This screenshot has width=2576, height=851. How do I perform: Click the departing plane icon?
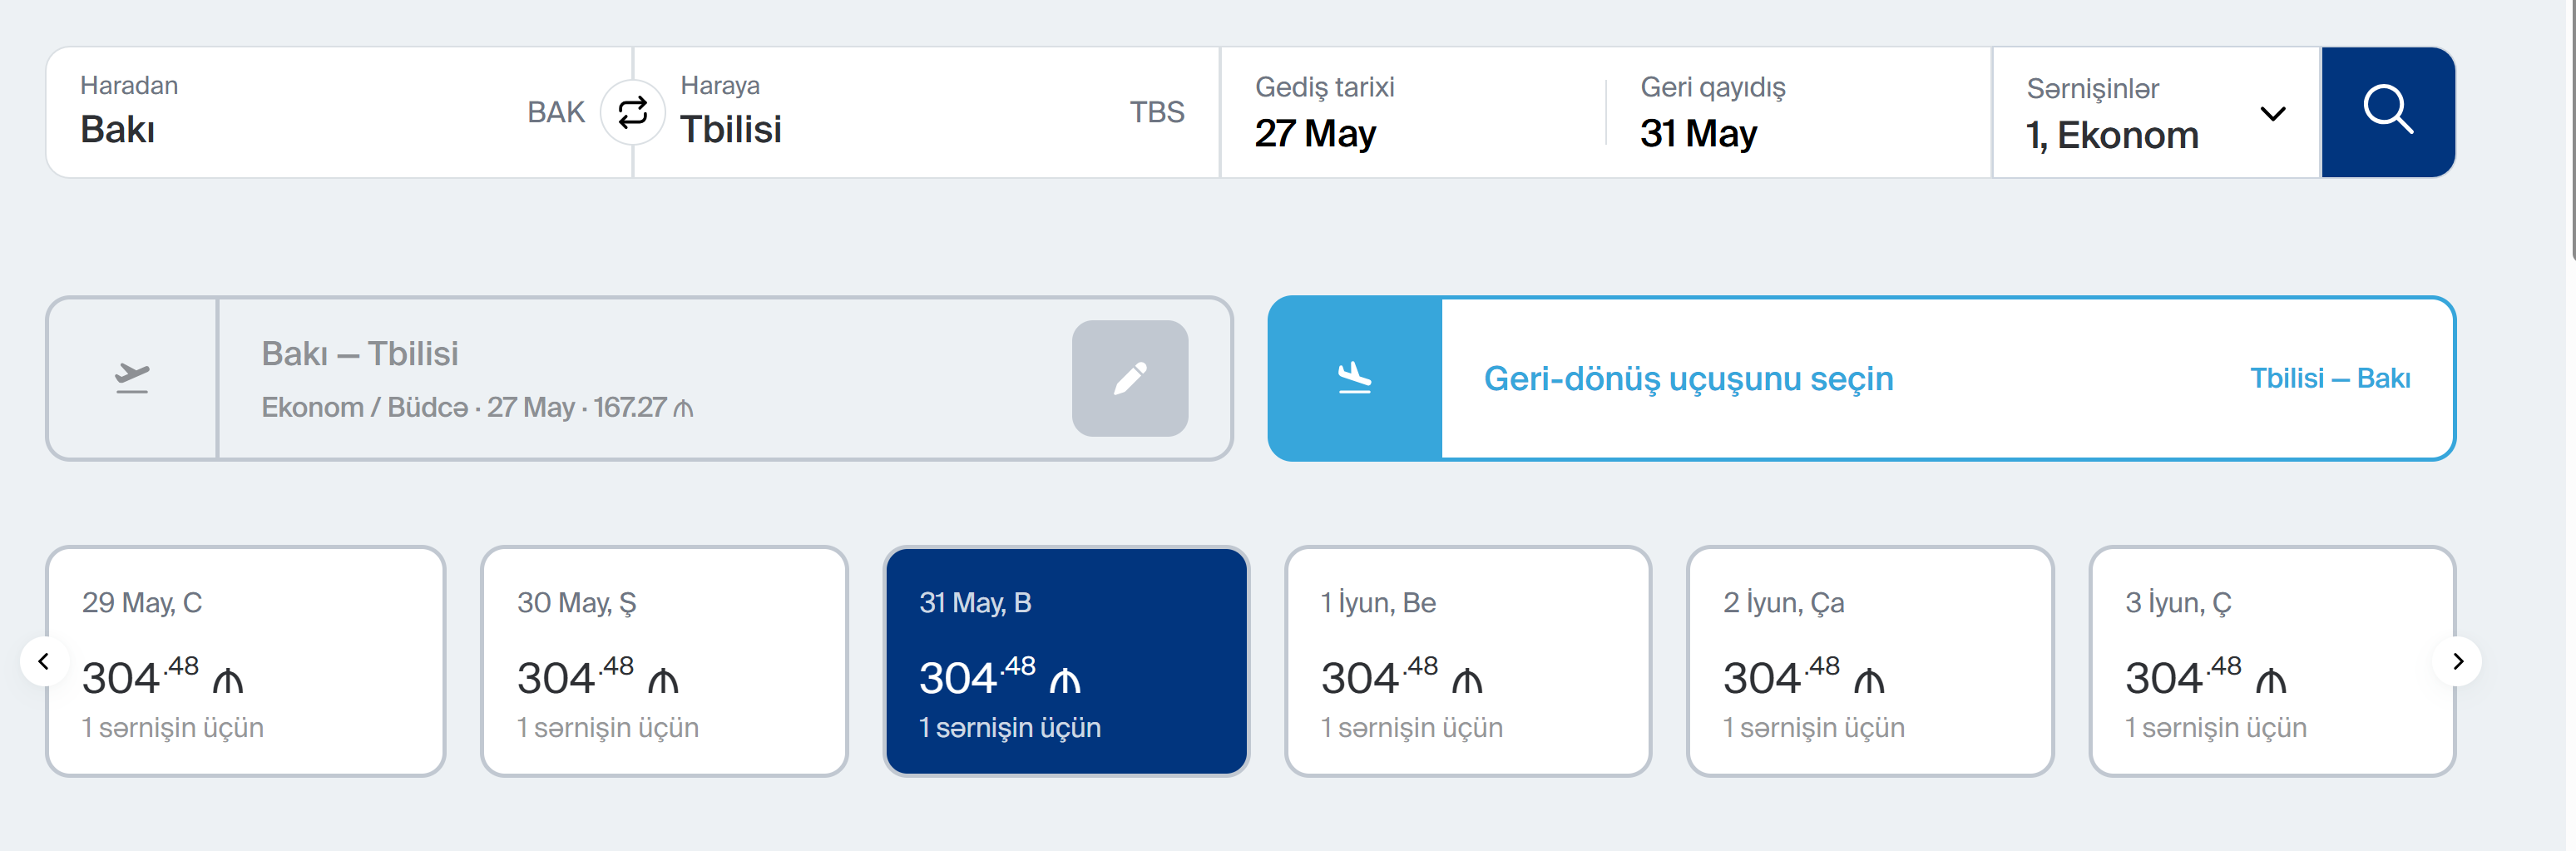[132, 378]
